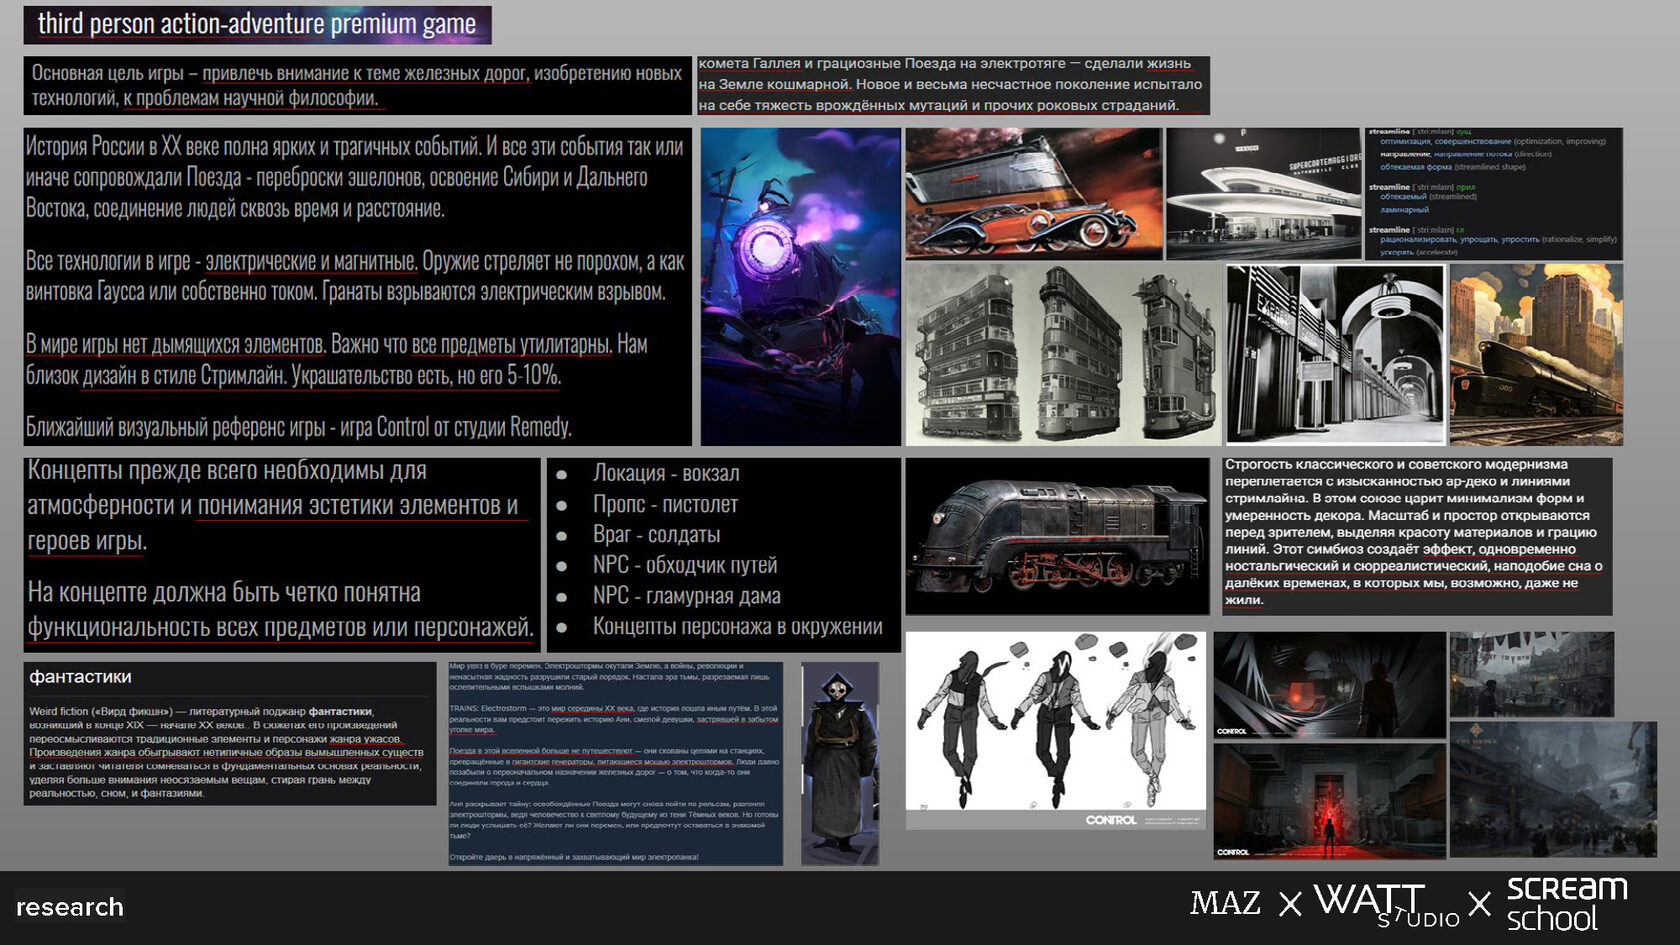
Task: Click the Control screenshot with red doorway
Action: (1329, 801)
